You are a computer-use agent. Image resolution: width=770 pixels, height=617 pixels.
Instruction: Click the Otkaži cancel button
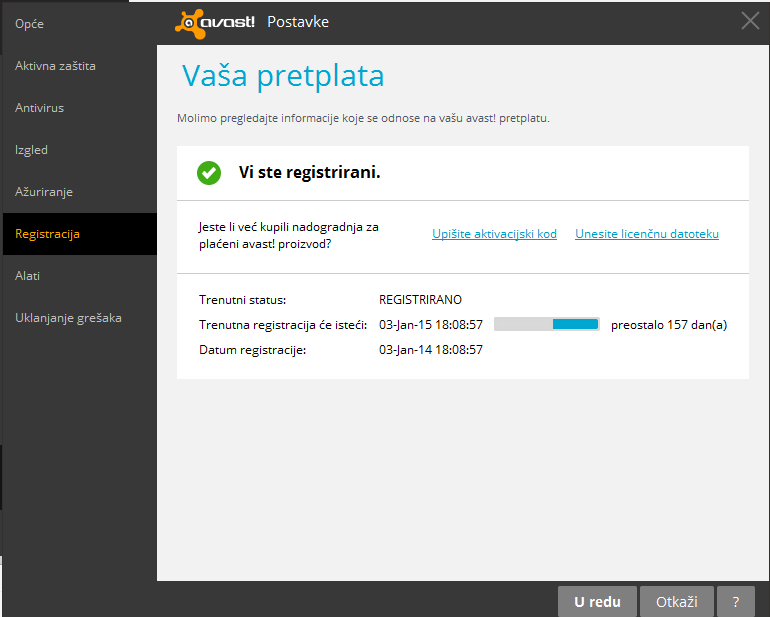(x=677, y=601)
